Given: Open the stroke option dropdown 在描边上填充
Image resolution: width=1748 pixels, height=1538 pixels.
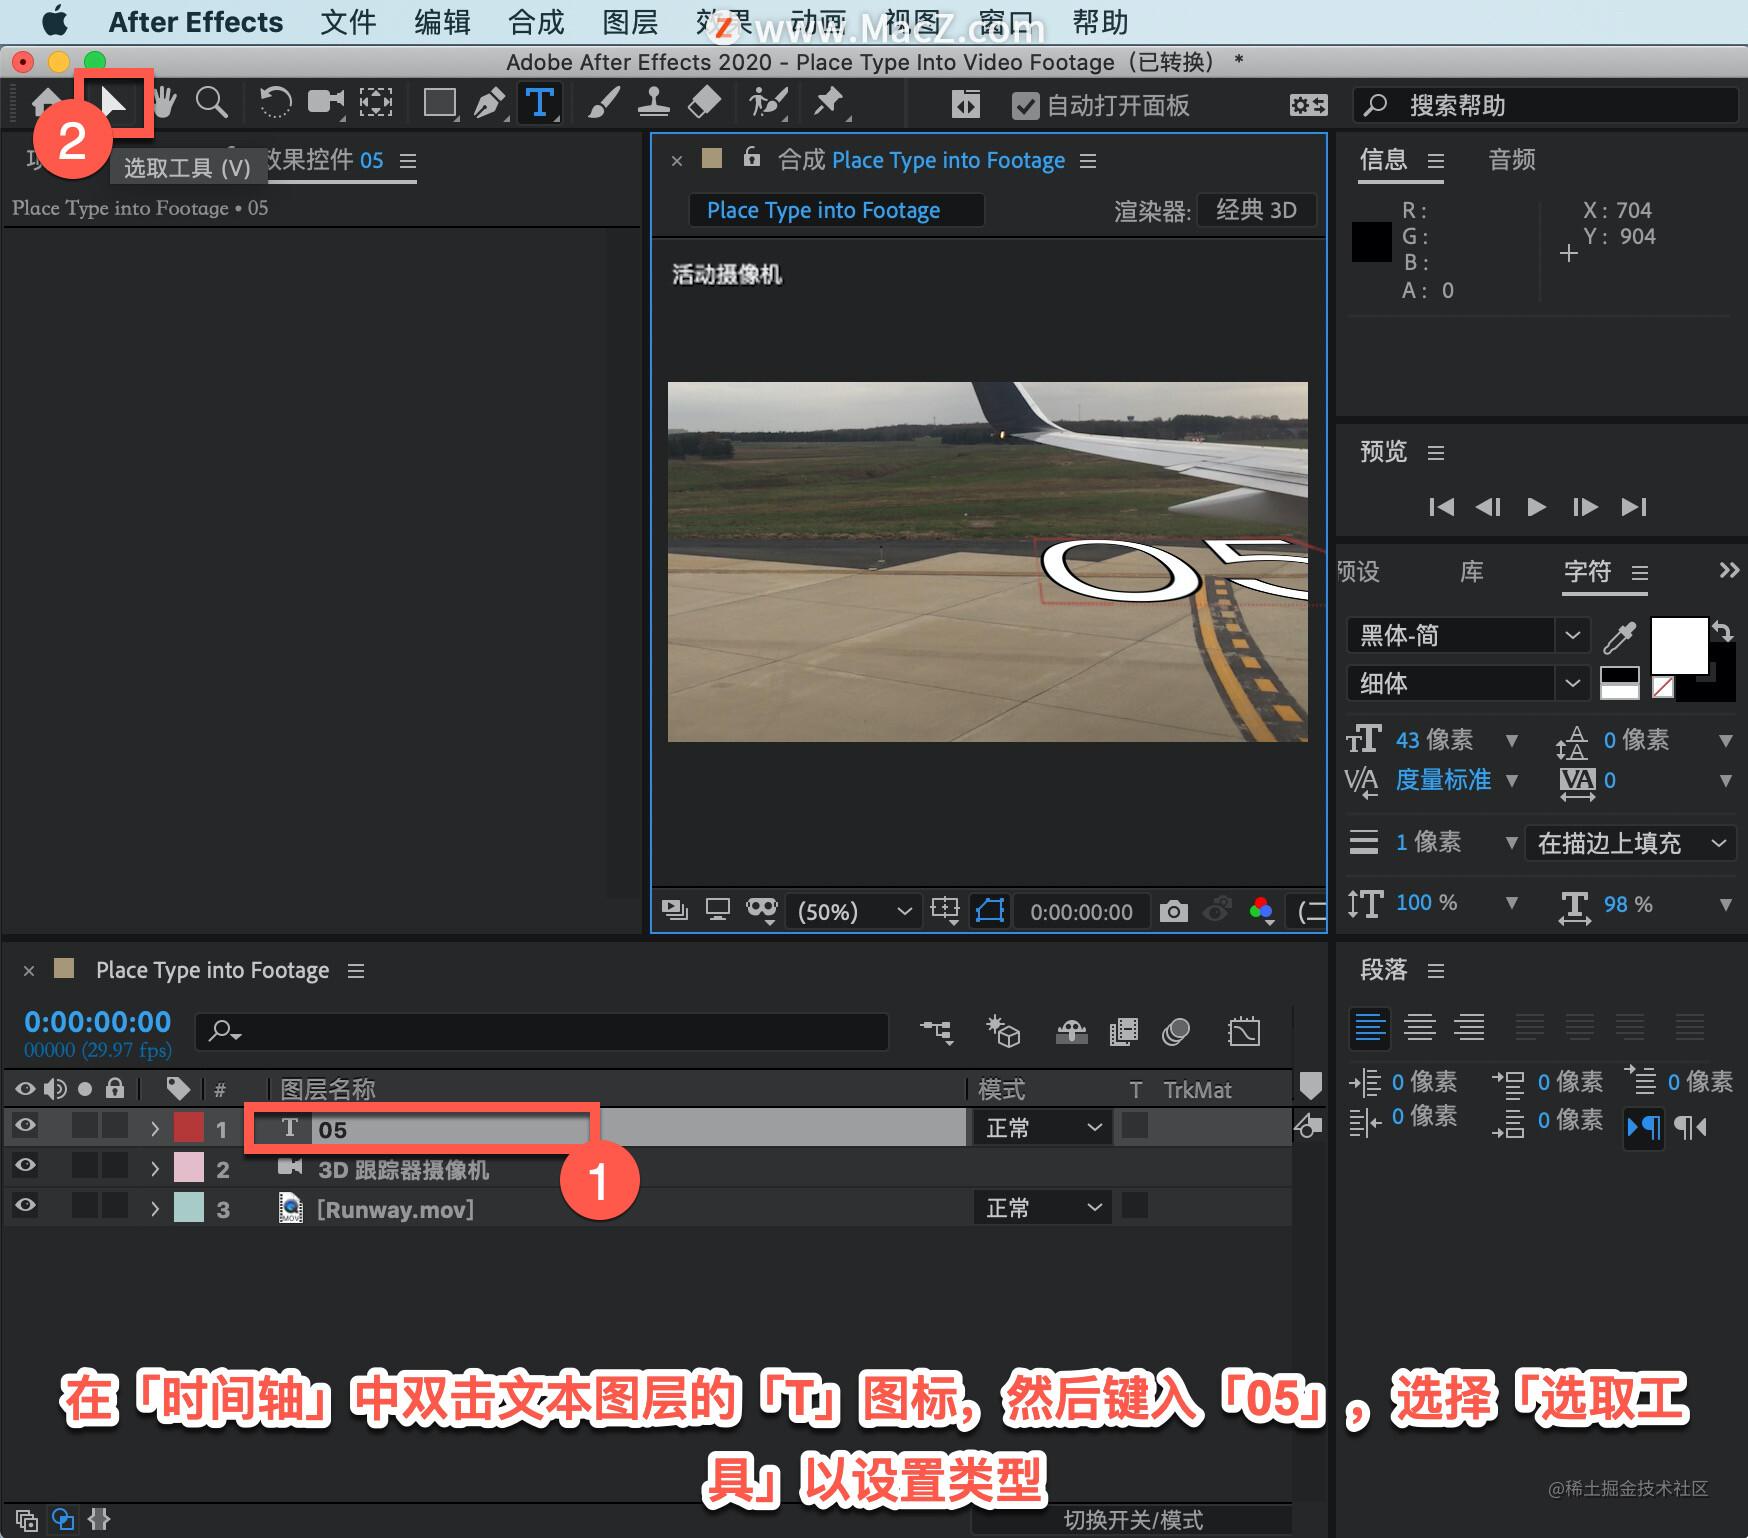Looking at the screenshot, I should pyautogui.click(x=1630, y=843).
